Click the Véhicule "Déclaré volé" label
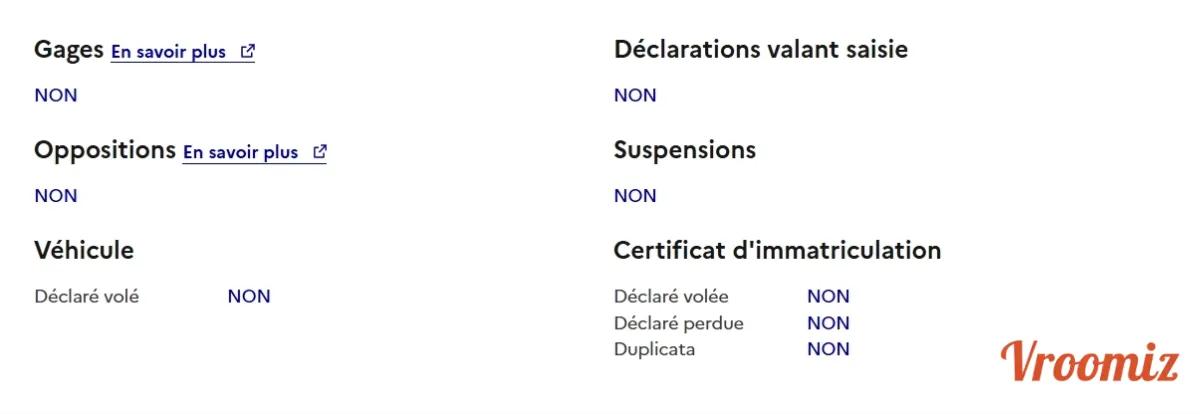1200x414 pixels. point(87,297)
